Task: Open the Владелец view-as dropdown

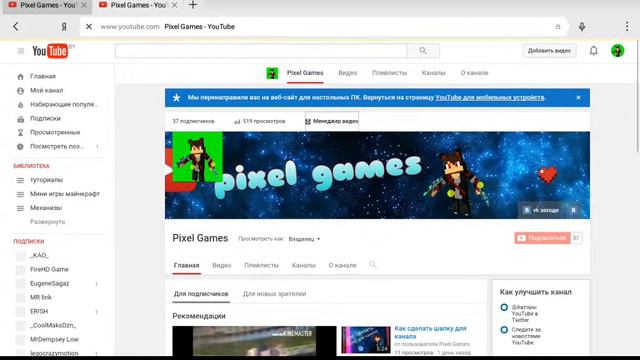Action: coord(304,239)
